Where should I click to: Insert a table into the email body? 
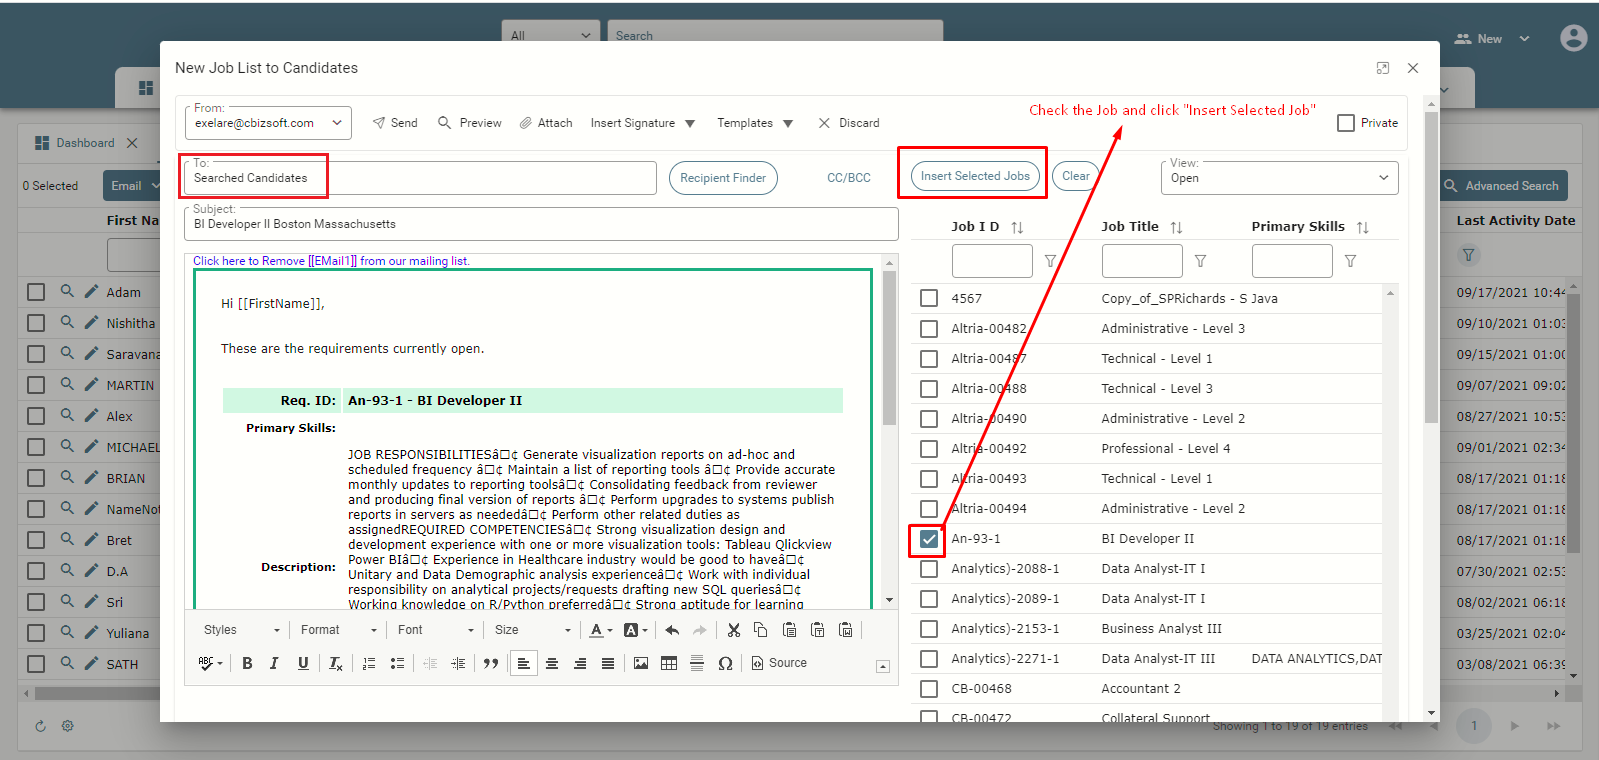click(x=669, y=663)
